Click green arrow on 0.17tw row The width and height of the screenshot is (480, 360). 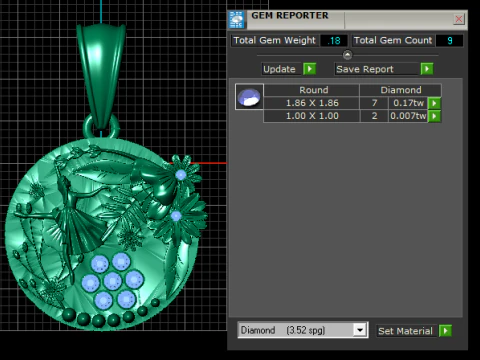point(434,103)
